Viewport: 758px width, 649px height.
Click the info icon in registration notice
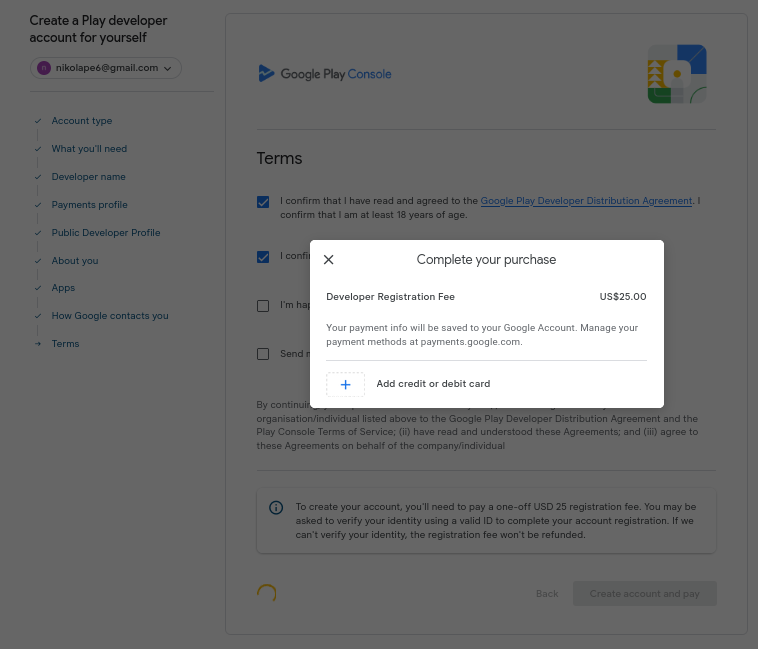(x=277, y=507)
